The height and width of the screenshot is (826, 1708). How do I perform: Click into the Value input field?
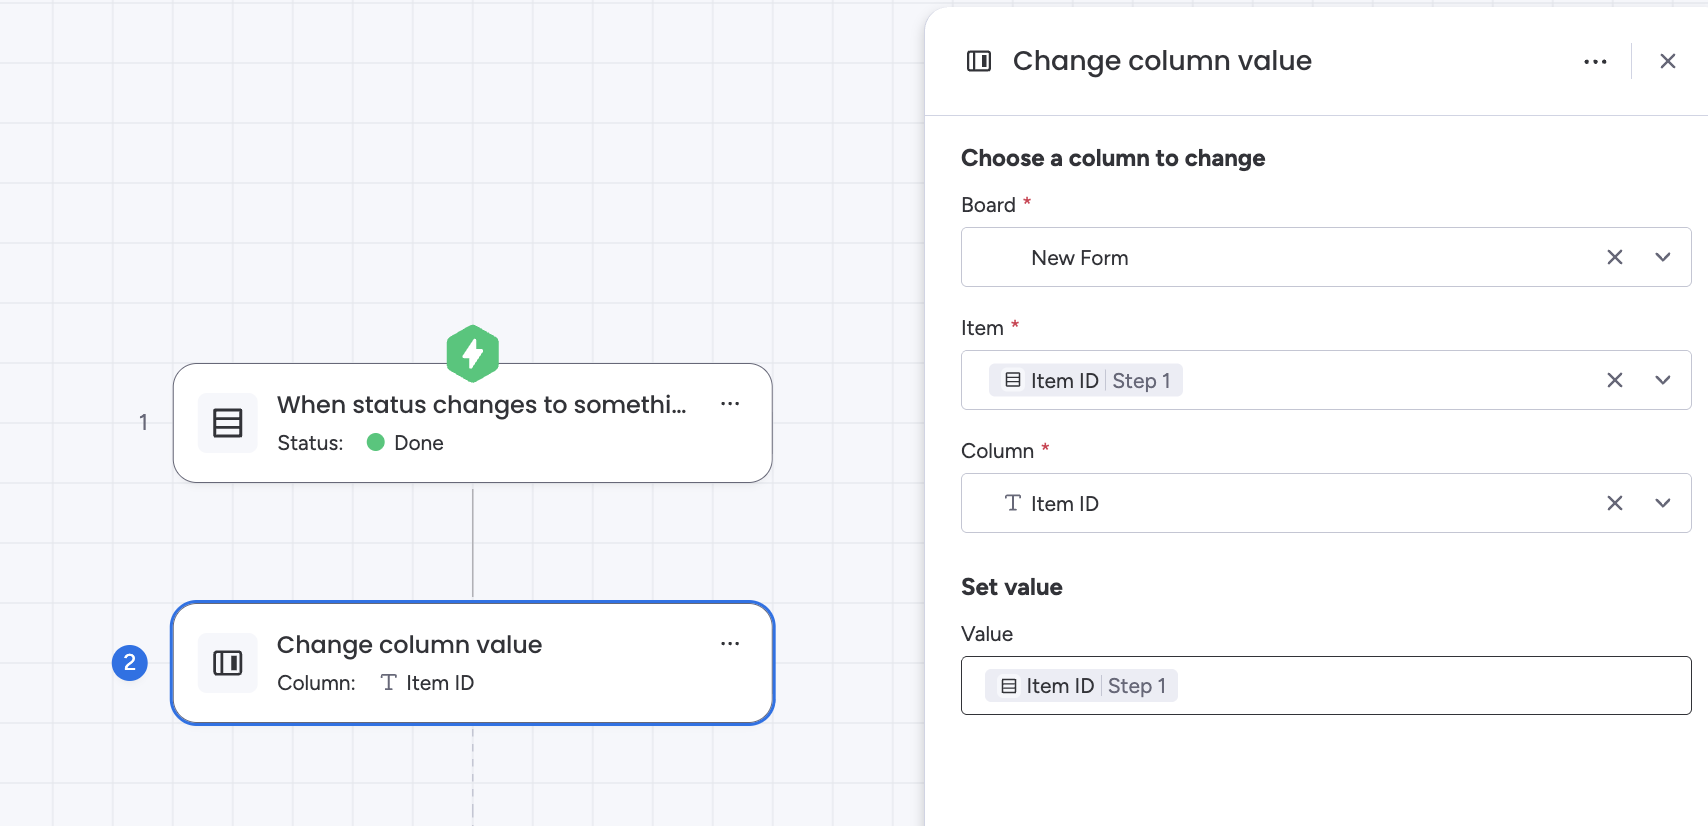coord(1430,686)
